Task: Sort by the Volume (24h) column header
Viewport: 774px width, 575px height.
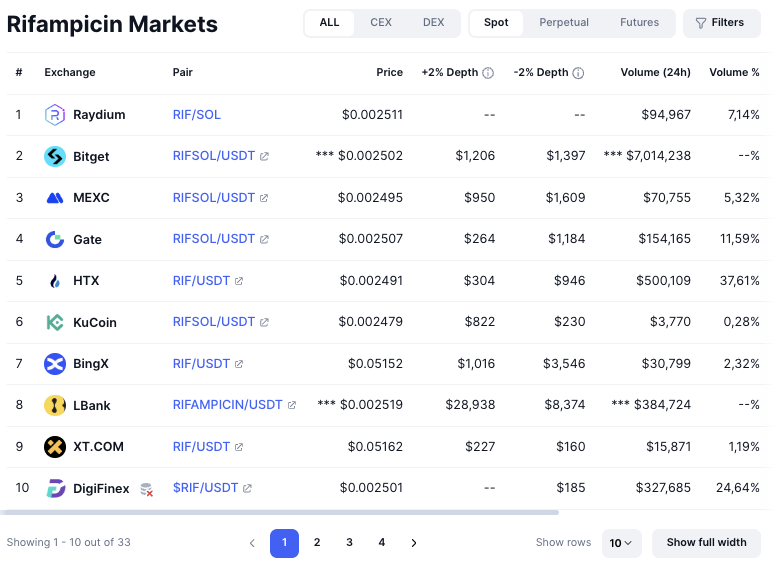Action: pyautogui.click(x=654, y=73)
